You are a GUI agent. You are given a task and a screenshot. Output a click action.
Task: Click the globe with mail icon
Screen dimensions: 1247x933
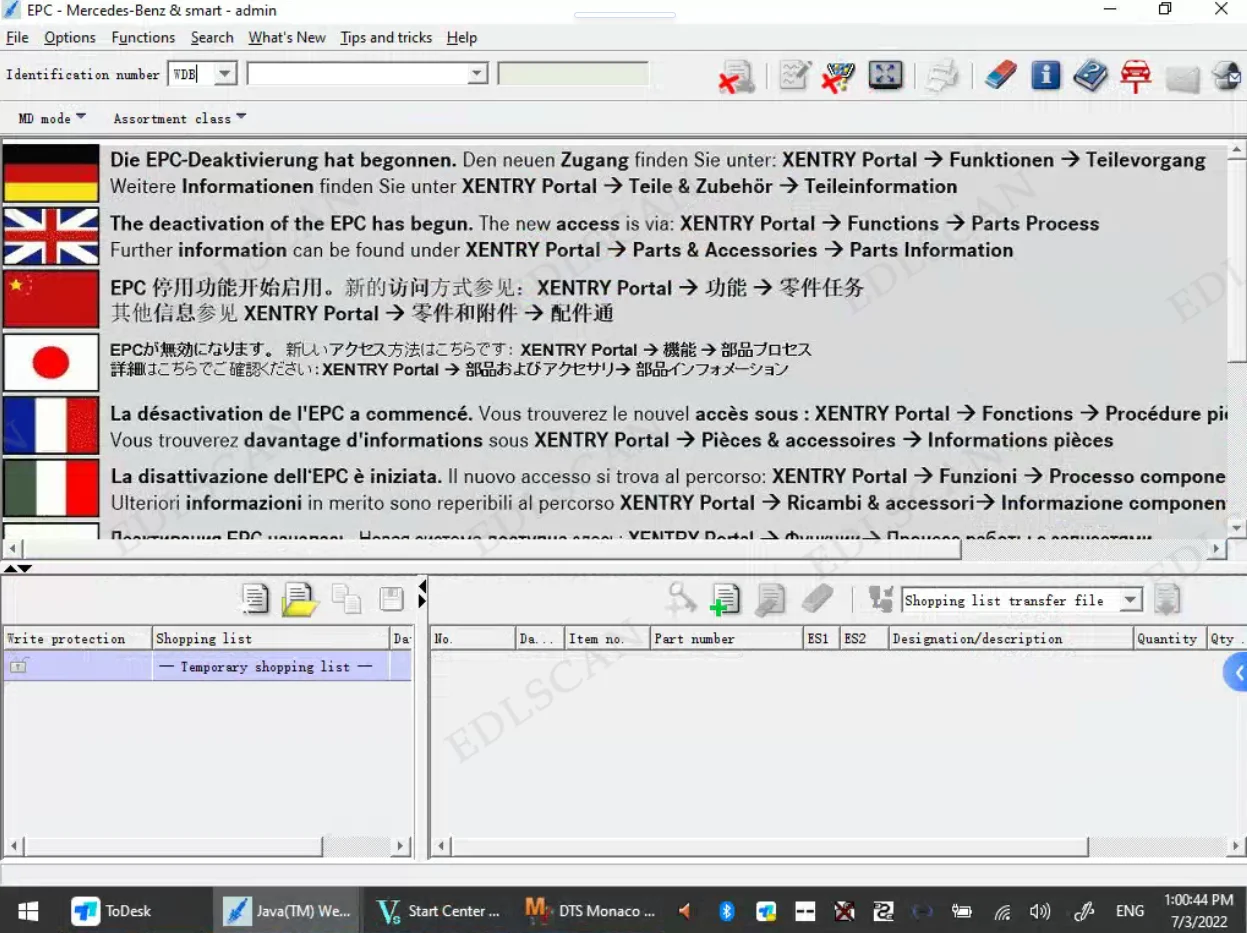coord(1226,76)
